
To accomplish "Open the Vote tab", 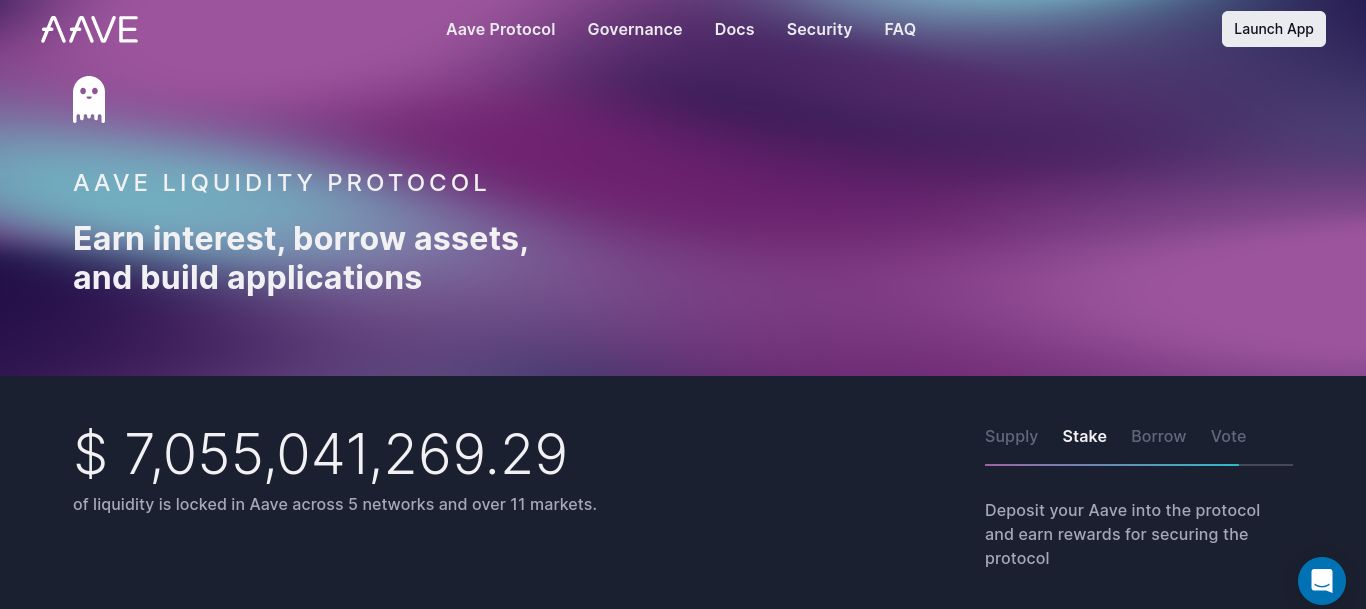I will [x=1228, y=436].
